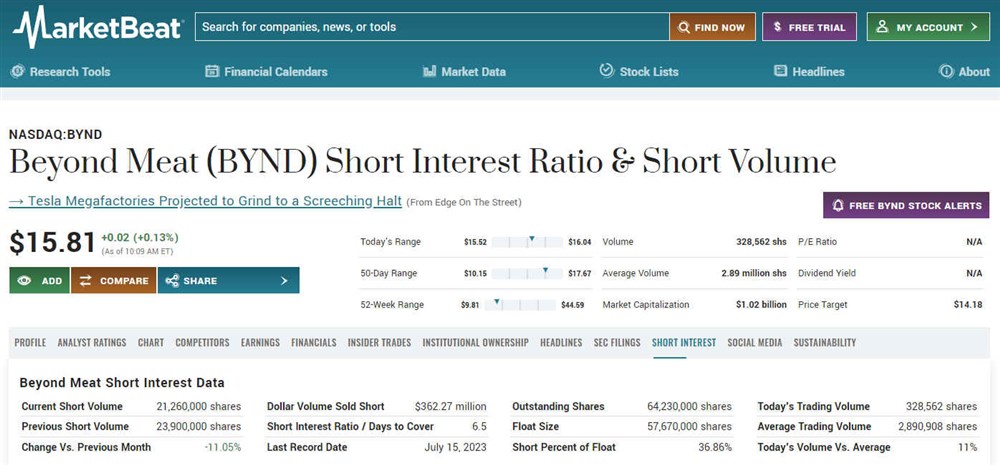Click the user icon on My Account
1000x465 pixels.
click(x=883, y=27)
